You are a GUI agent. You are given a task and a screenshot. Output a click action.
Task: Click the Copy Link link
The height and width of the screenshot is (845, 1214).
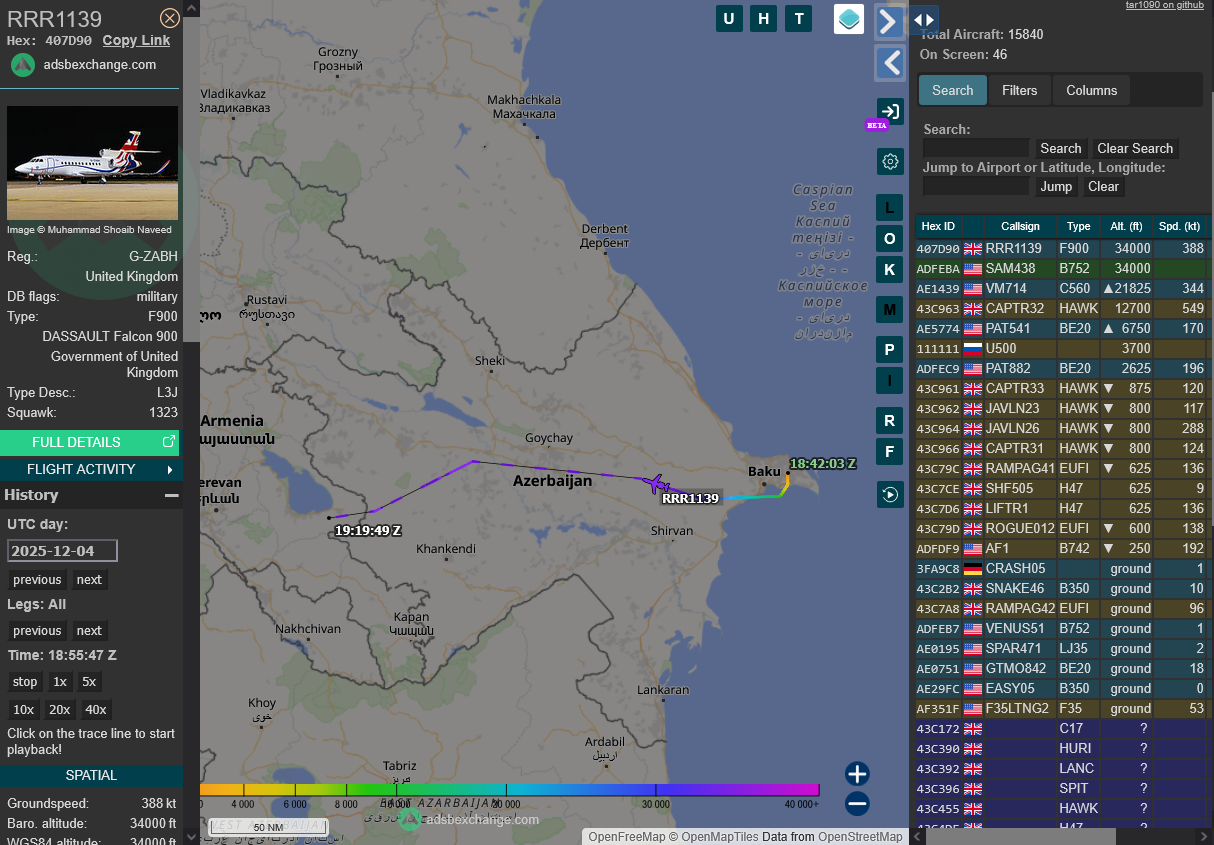[136, 41]
